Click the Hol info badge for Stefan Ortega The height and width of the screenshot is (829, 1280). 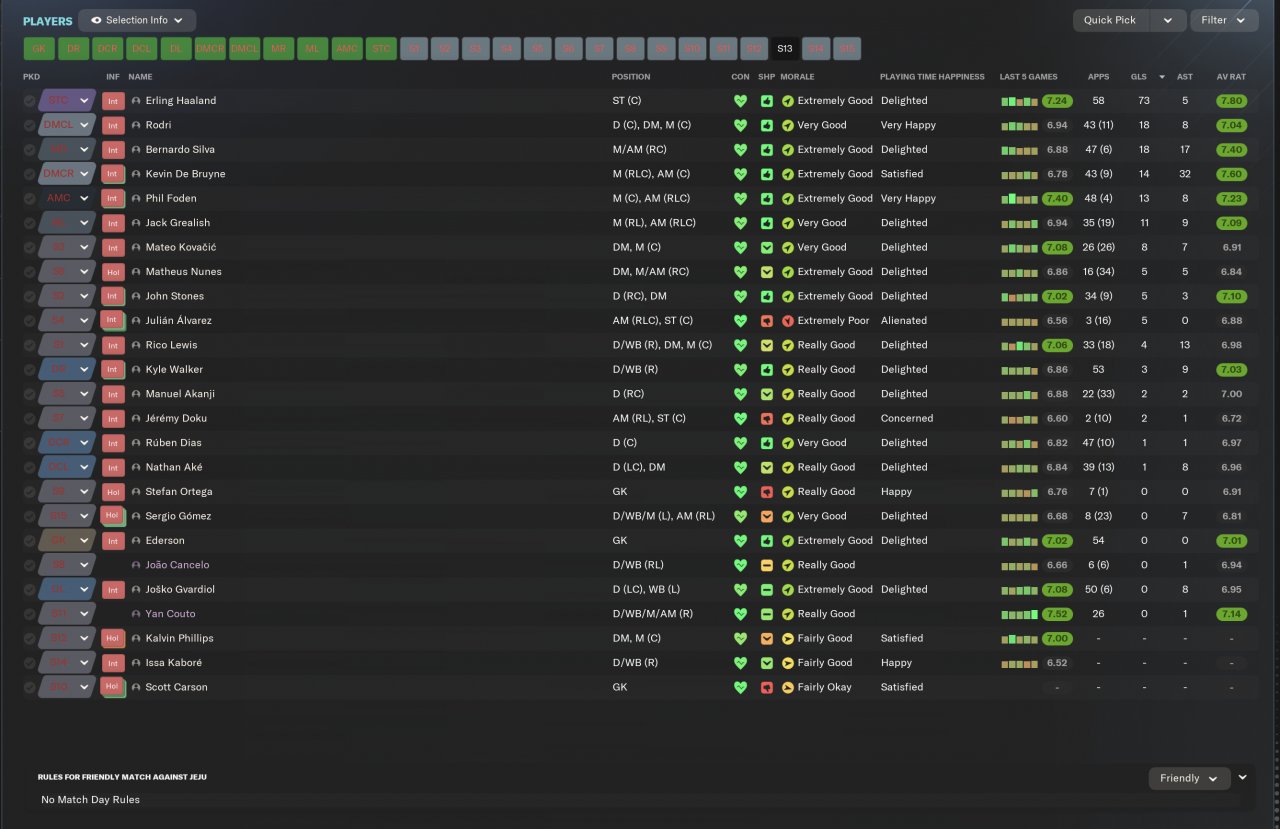[113, 492]
